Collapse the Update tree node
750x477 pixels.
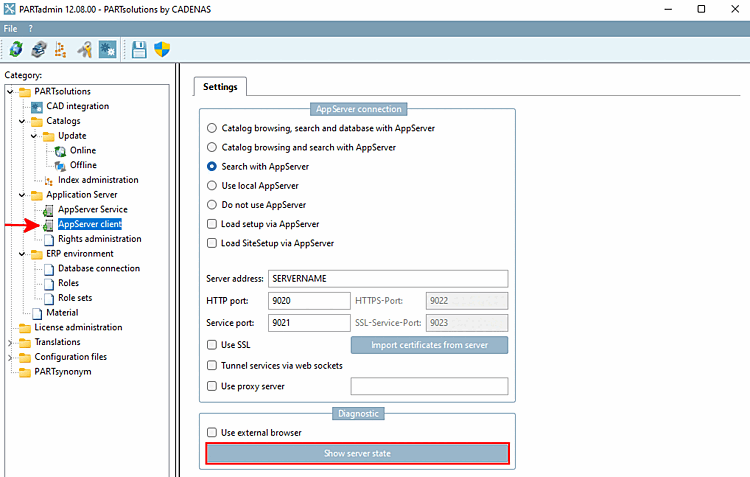(x=34, y=136)
